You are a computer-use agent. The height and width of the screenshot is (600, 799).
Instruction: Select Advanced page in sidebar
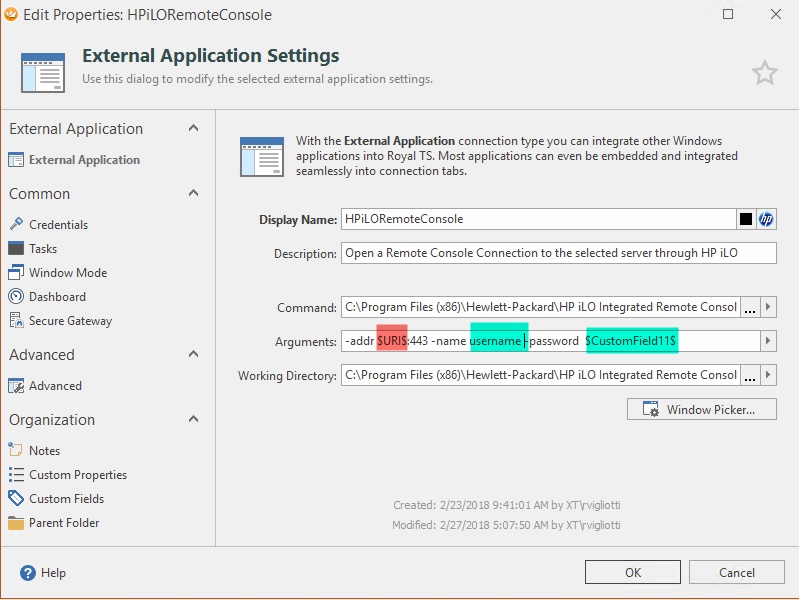pyautogui.click(x=55, y=386)
